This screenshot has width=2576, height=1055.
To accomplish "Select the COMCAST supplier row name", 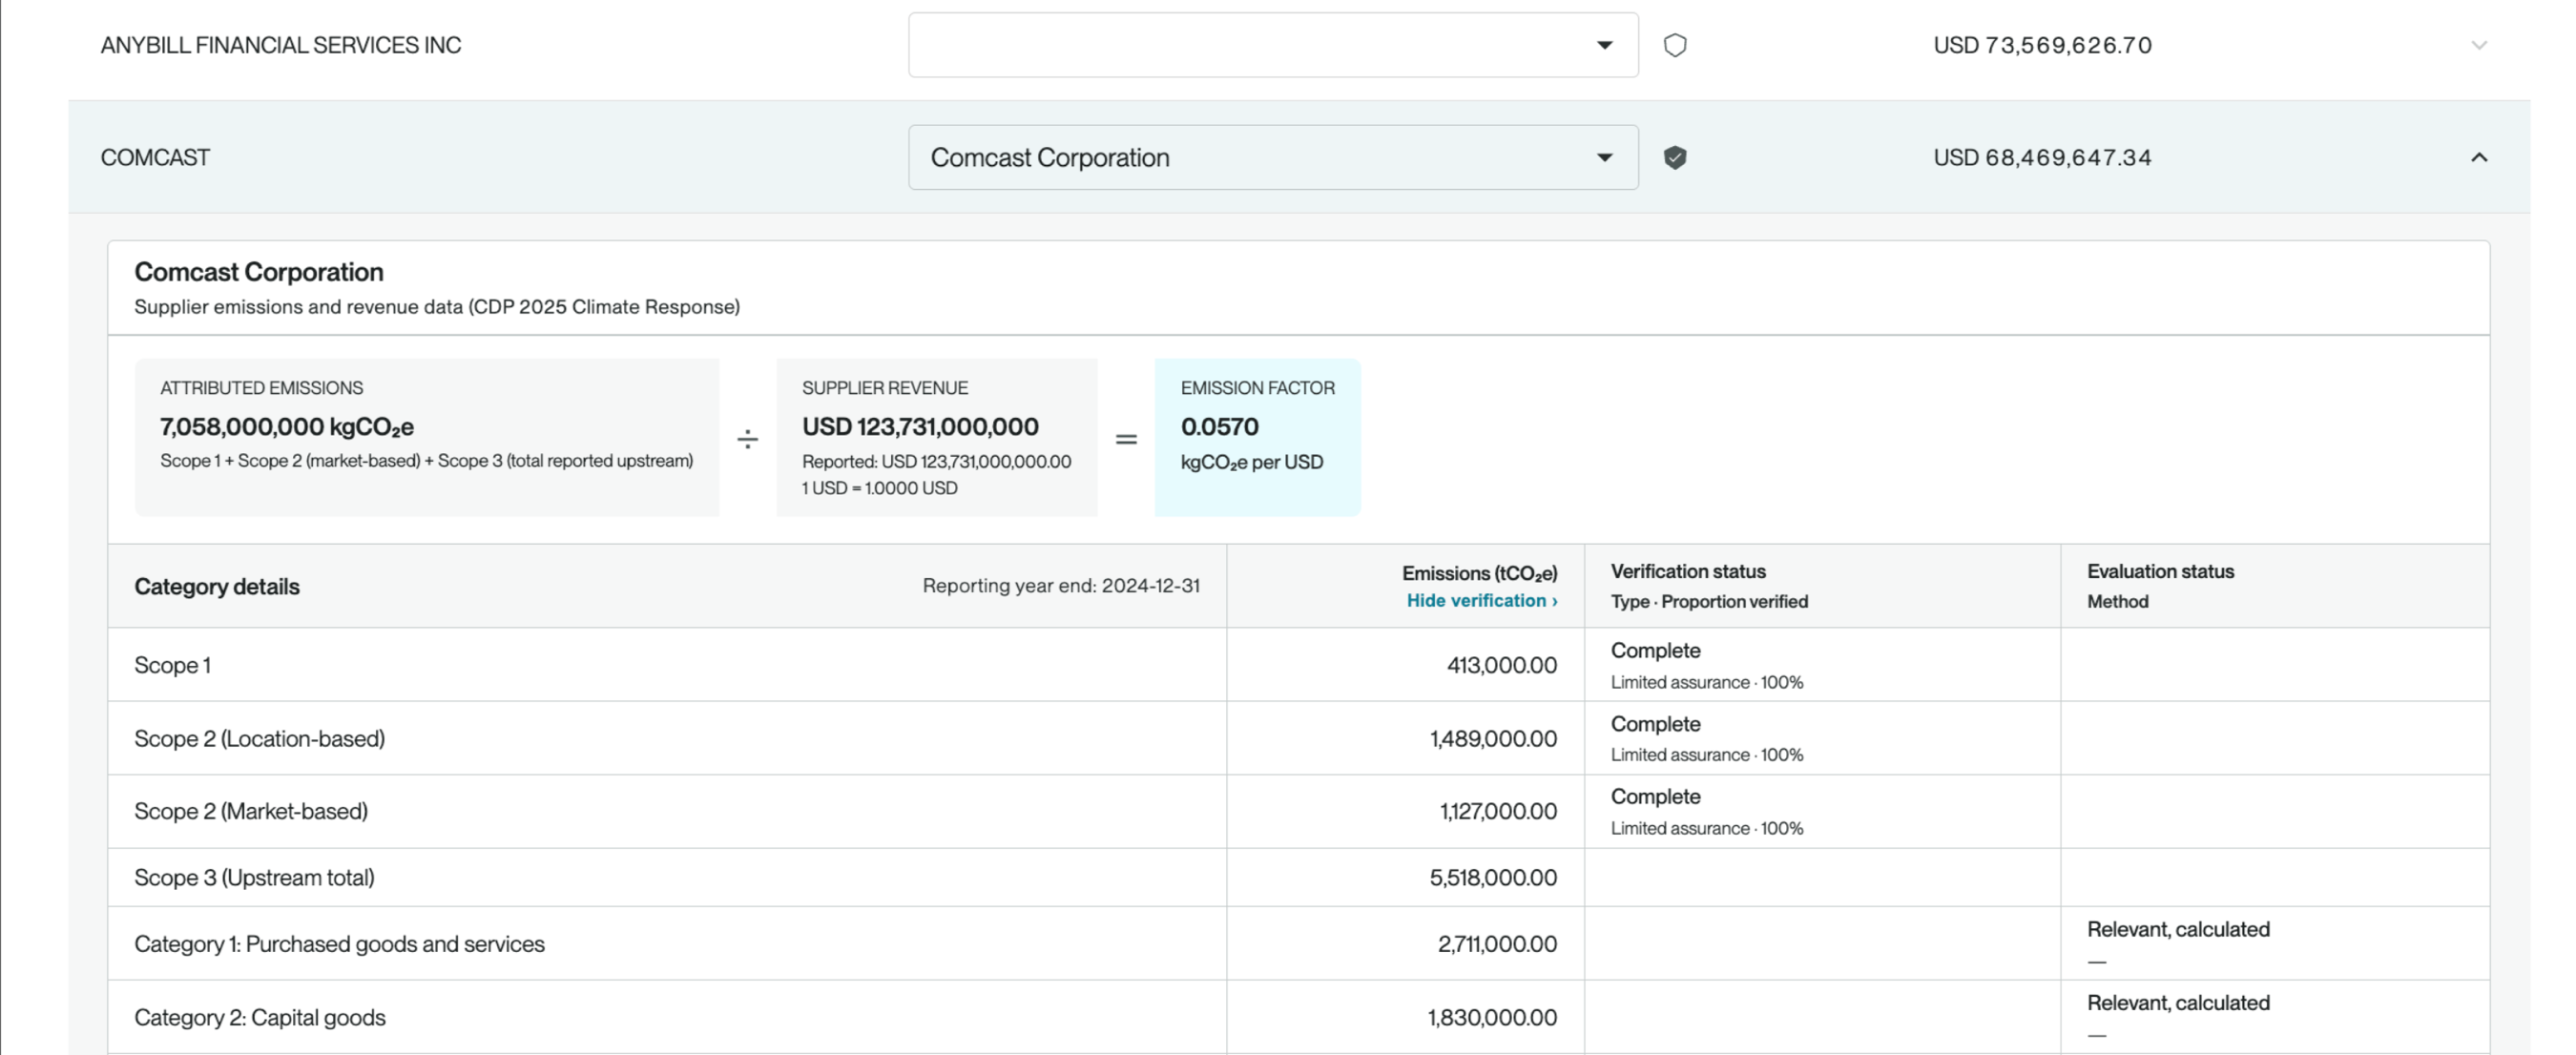I will pos(155,157).
